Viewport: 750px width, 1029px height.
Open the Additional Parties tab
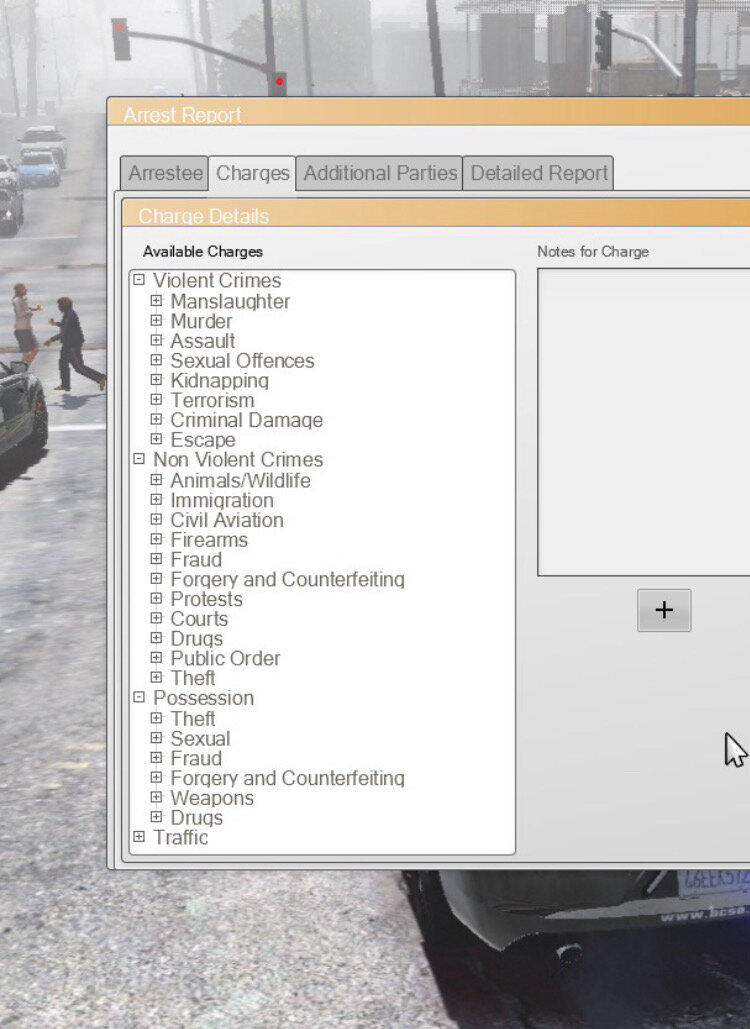[x=380, y=173]
